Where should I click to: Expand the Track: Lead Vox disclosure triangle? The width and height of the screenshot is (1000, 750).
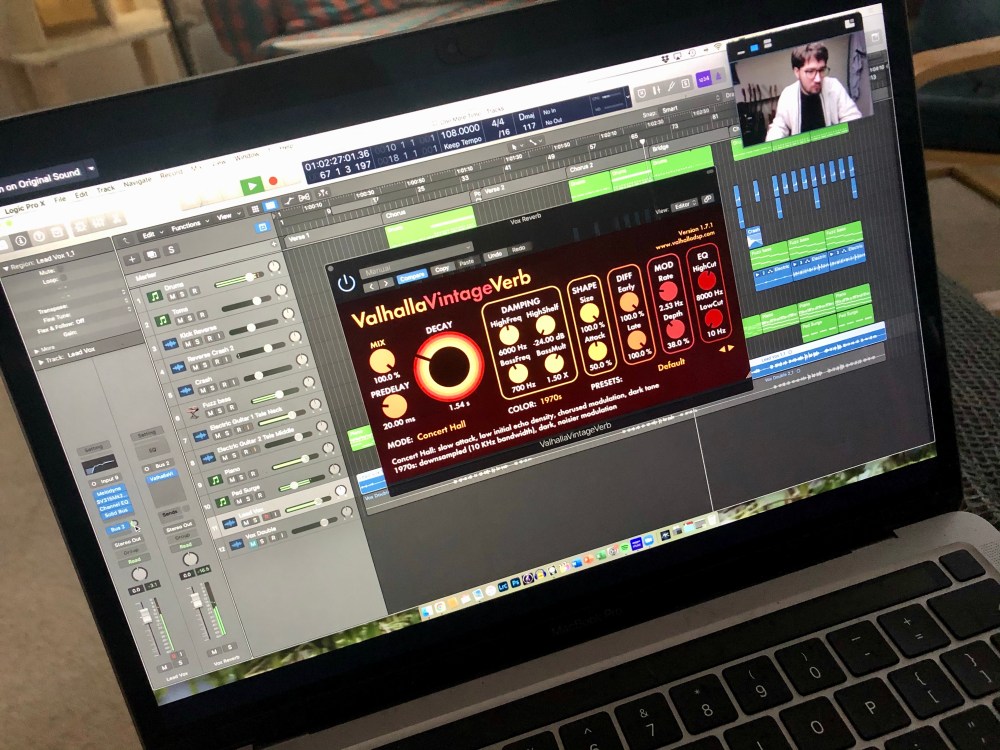(x=42, y=364)
